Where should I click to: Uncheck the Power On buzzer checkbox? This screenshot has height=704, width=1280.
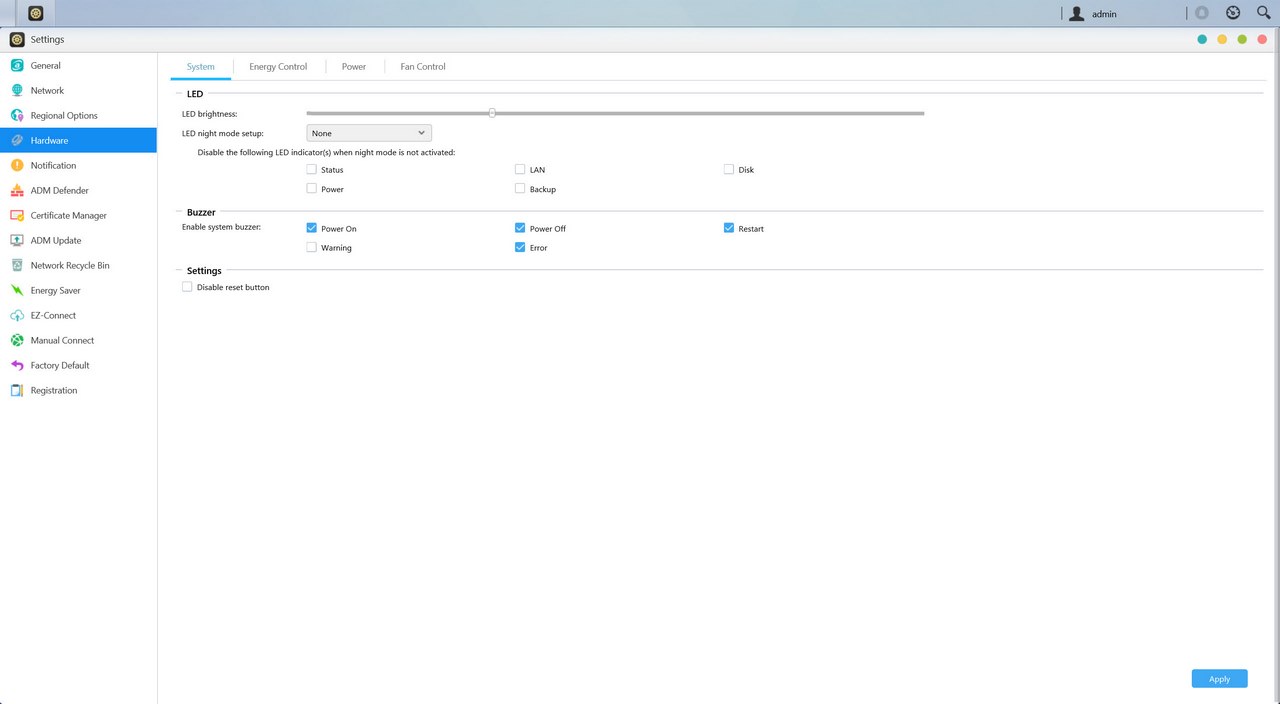[x=312, y=228]
